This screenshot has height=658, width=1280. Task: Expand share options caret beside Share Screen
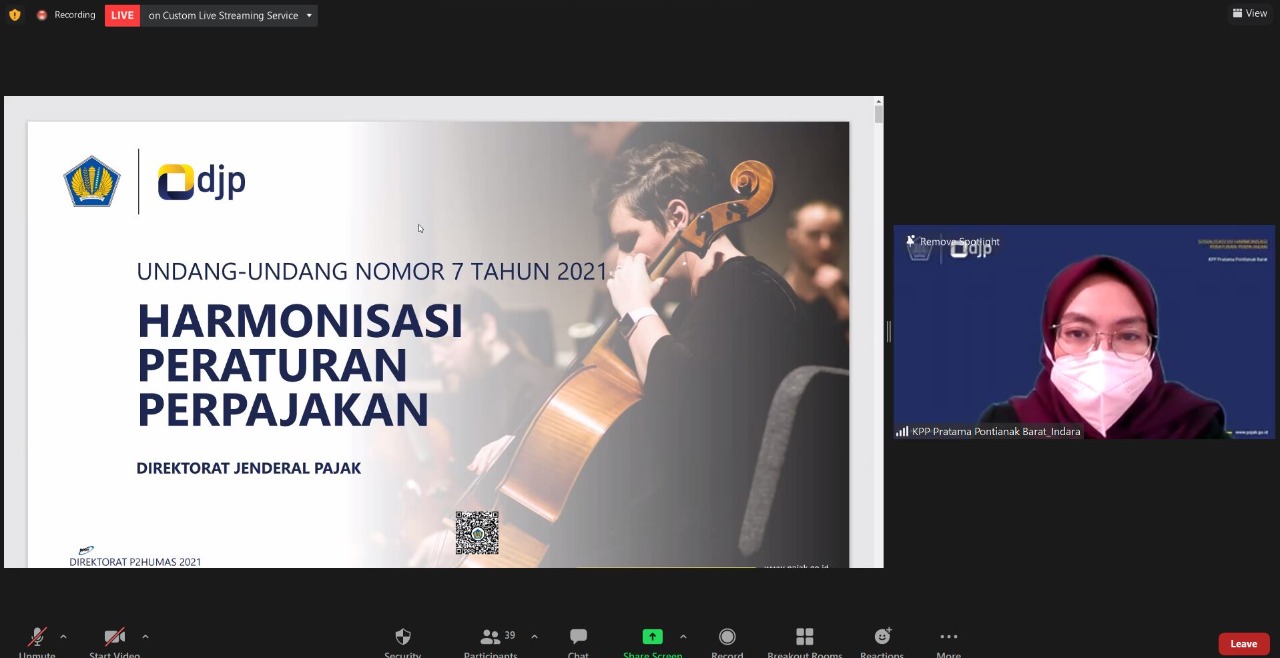(x=683, y=636)
